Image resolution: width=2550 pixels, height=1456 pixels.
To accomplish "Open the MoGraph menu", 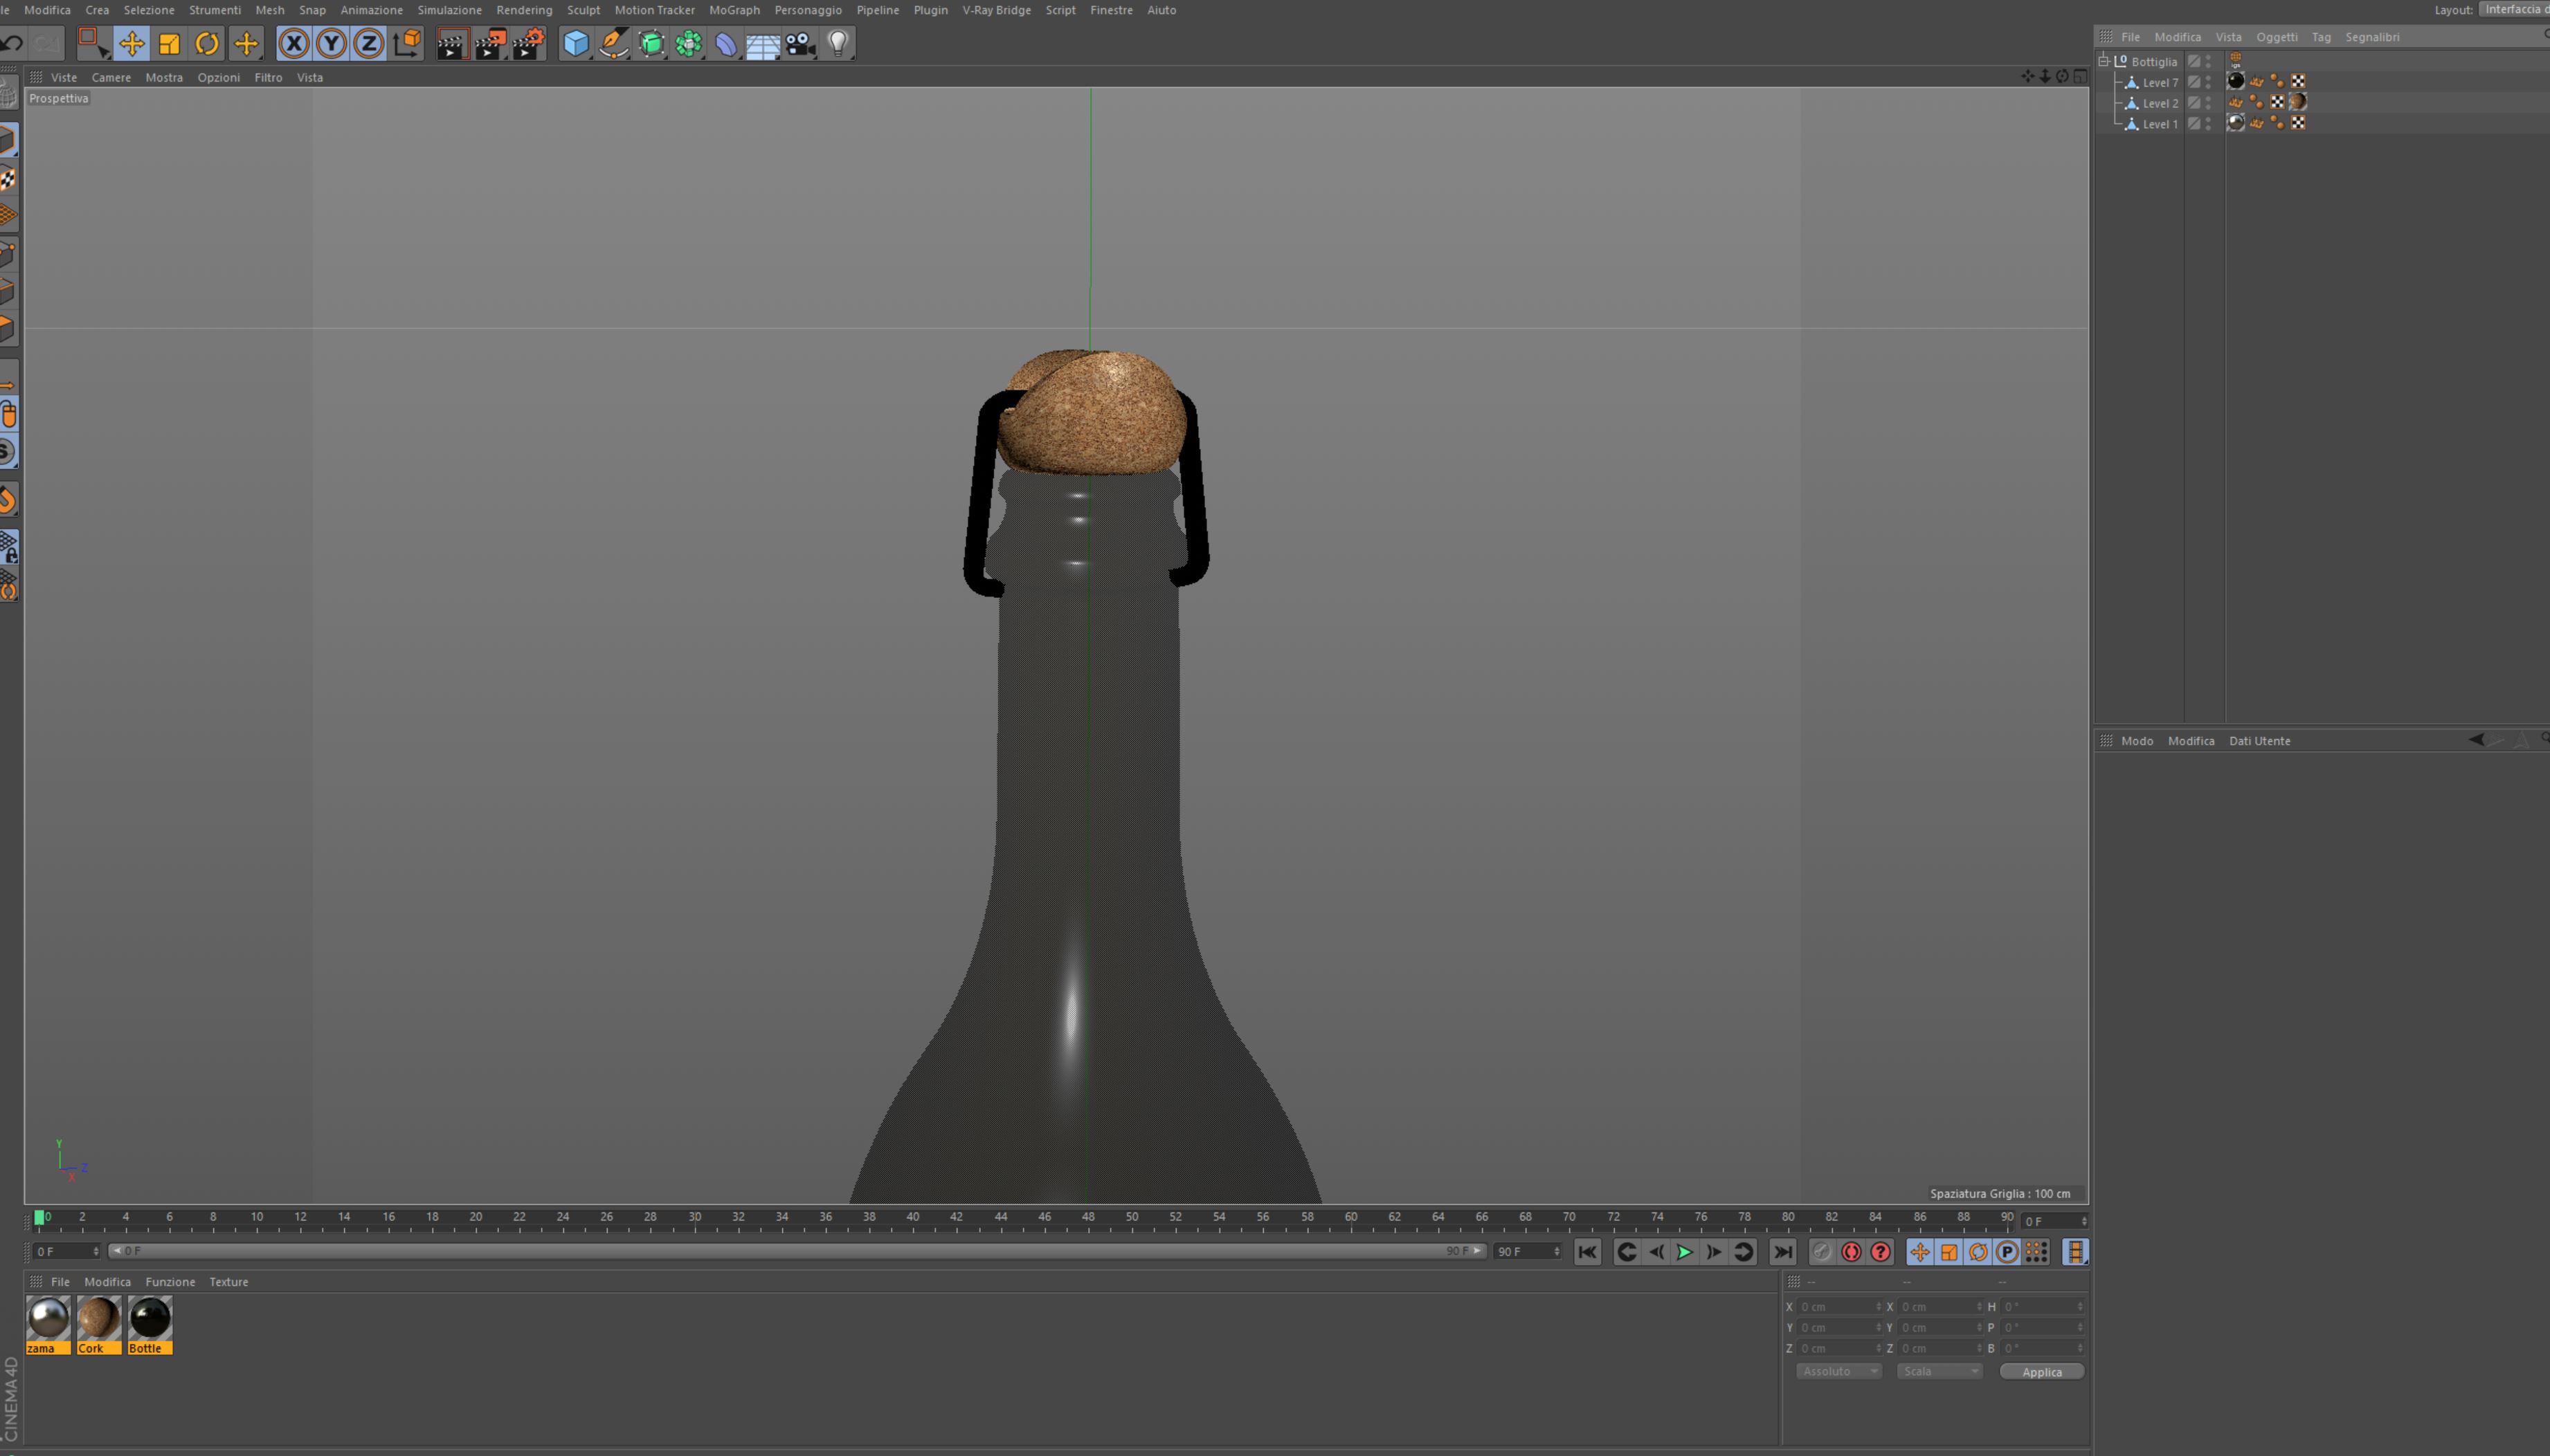I will [x=734, y=10].
